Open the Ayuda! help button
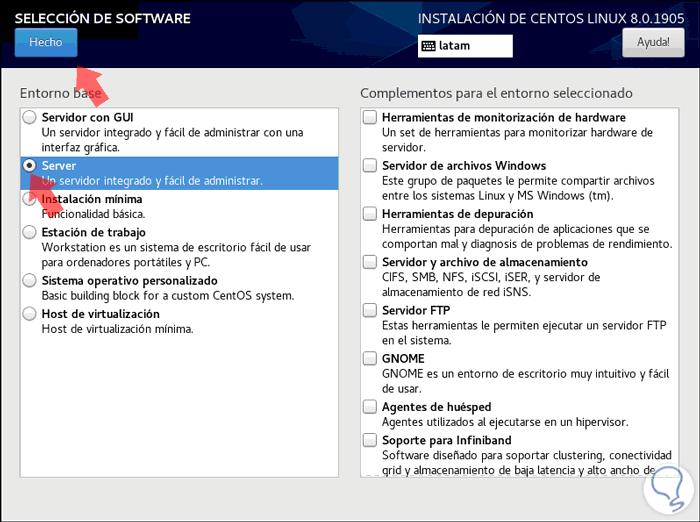700x522 pixels. [x=653, y=42]
